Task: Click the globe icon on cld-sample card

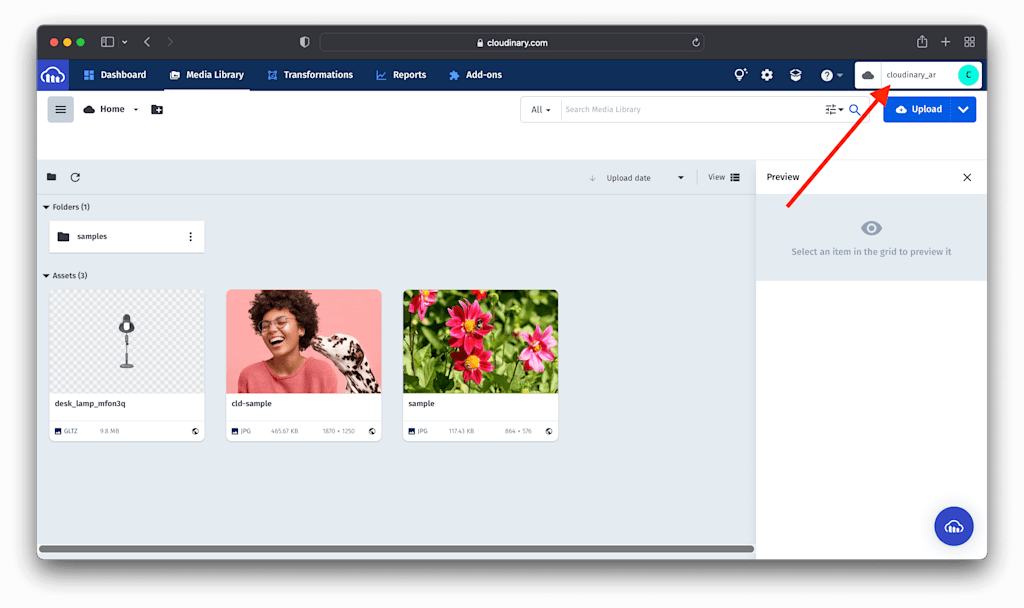Action: pyautogui.click(x=372, y=431)
